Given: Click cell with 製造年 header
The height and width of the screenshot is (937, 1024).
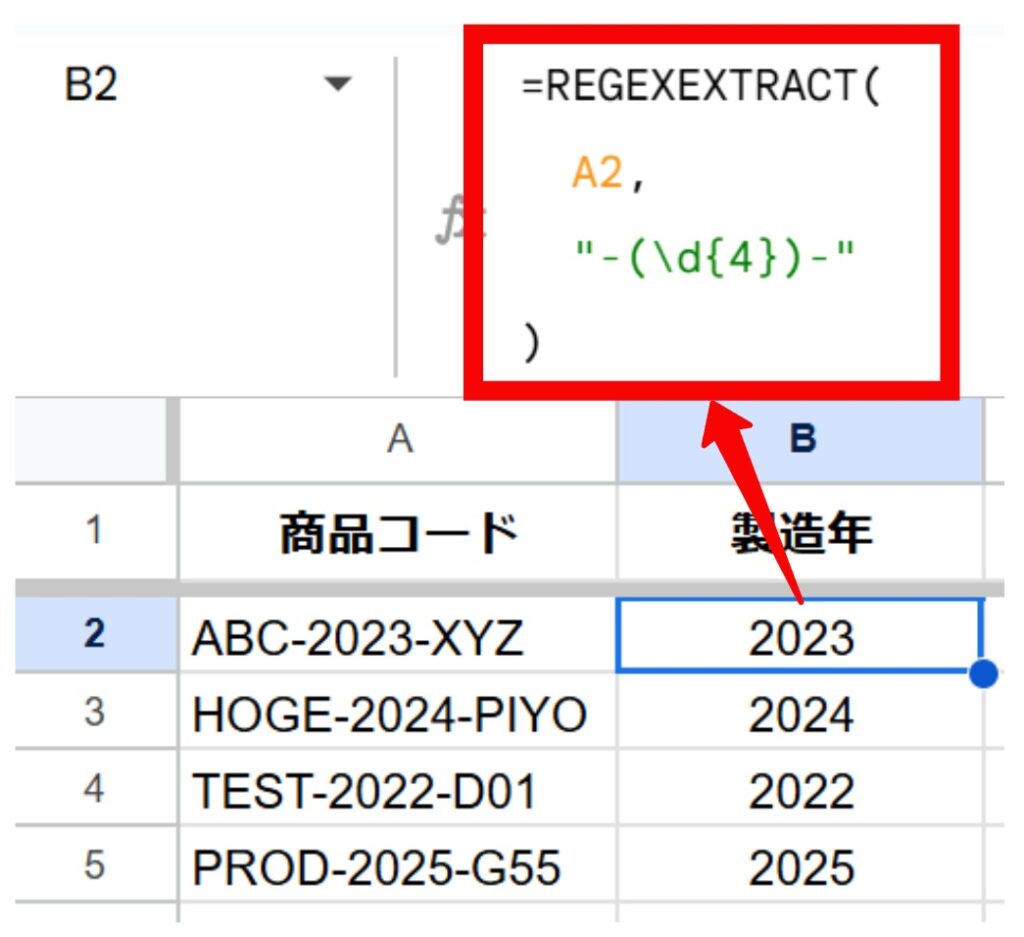Looking at the screenshot, I should click(800, 532).
